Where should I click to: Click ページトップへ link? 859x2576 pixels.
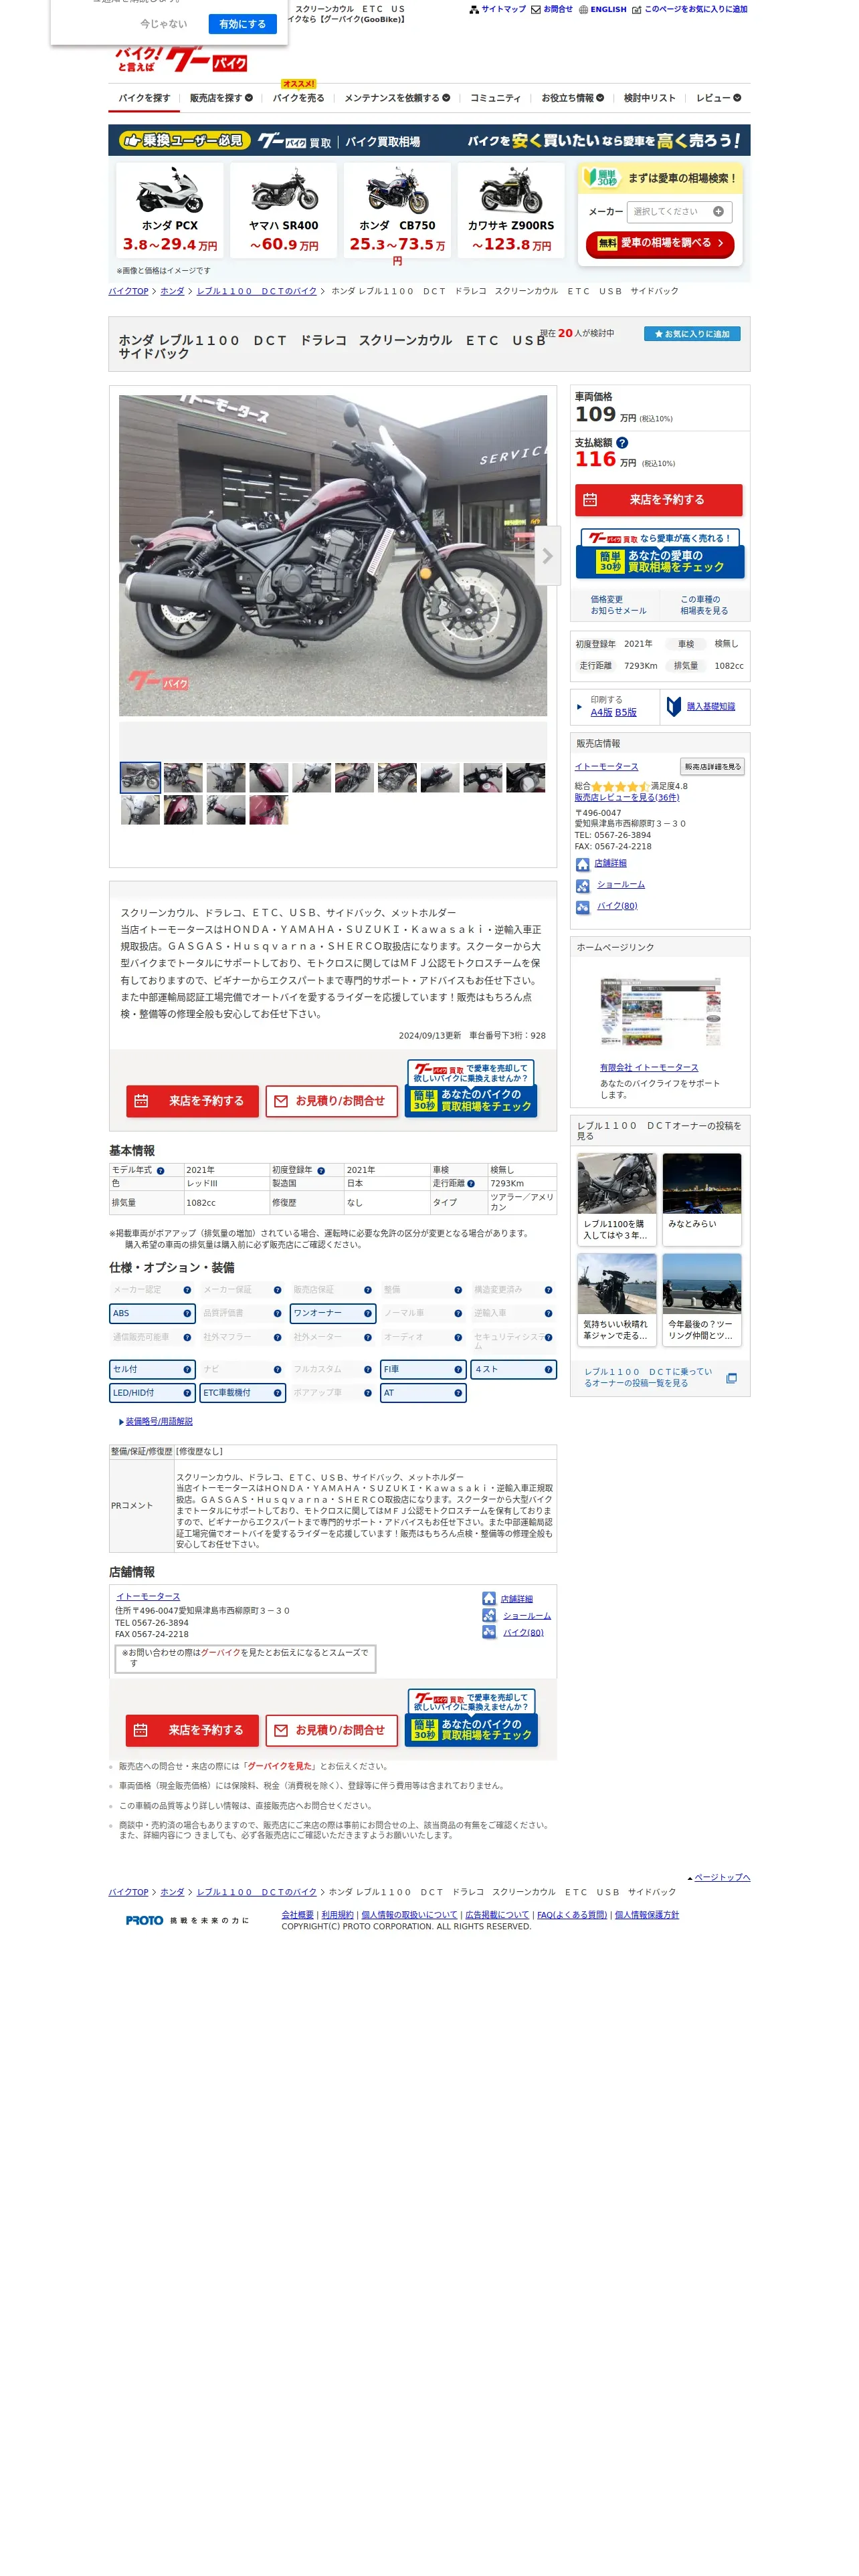721,1877
